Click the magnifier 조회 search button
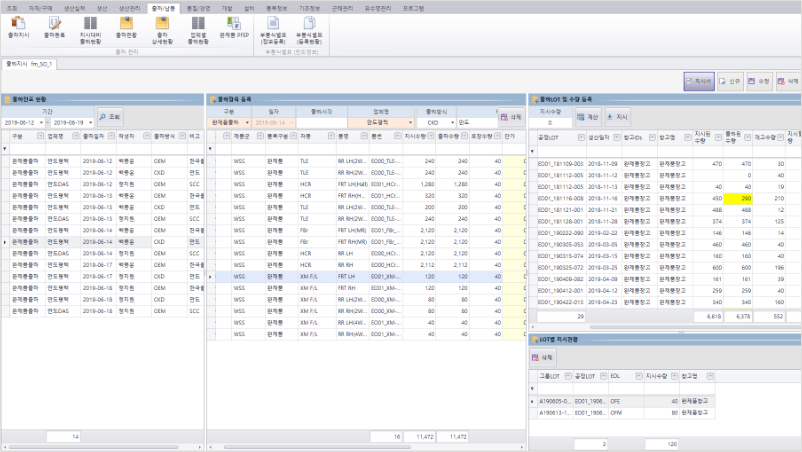 click(x=109, y=117)
